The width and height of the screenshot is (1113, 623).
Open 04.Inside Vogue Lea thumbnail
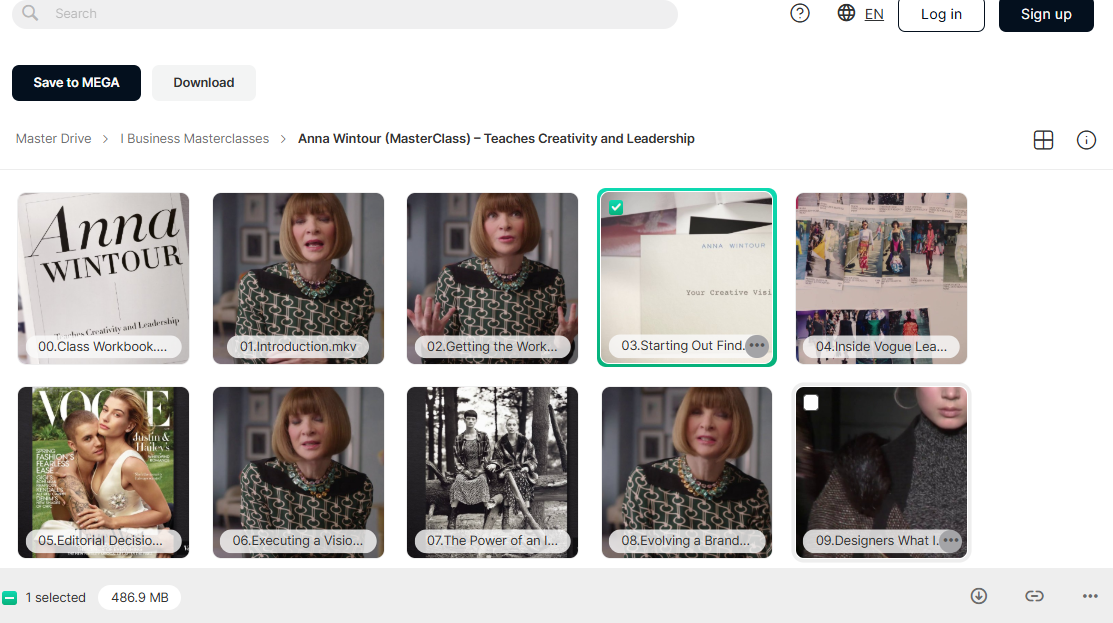(882, 278)
